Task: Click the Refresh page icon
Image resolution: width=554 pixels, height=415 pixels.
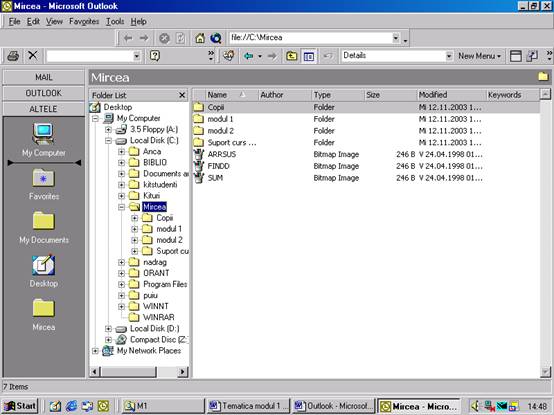Action: tap(180, 38)
